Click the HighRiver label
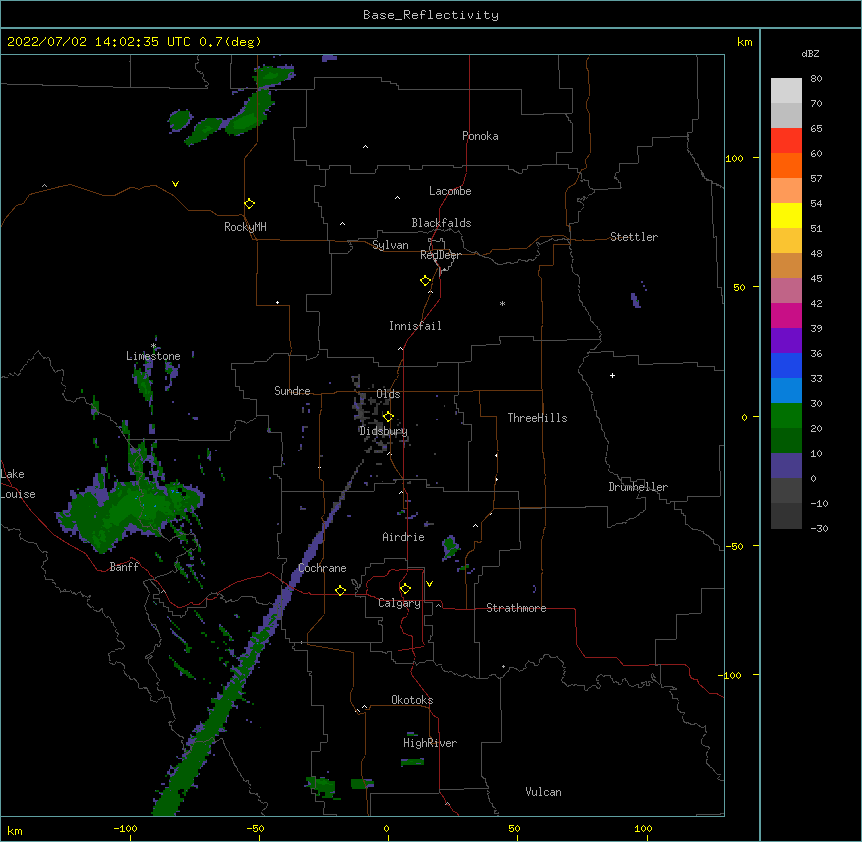The image size is (862, 842). coord(430,743)
